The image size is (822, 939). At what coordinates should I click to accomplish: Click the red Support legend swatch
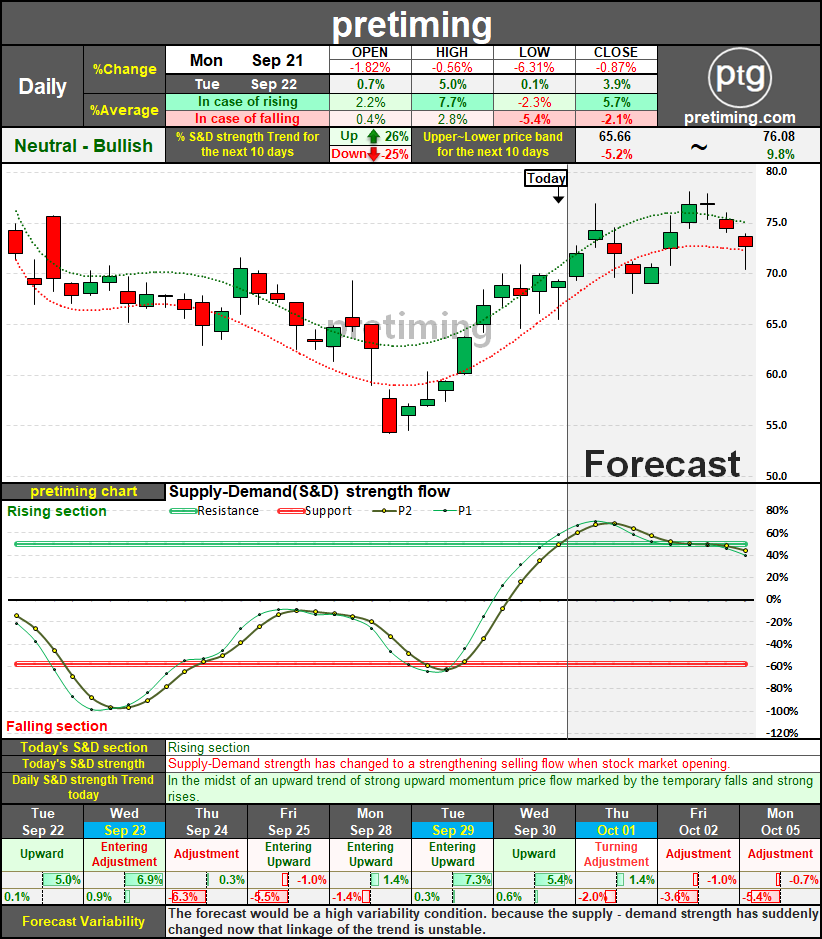[292, 511]
